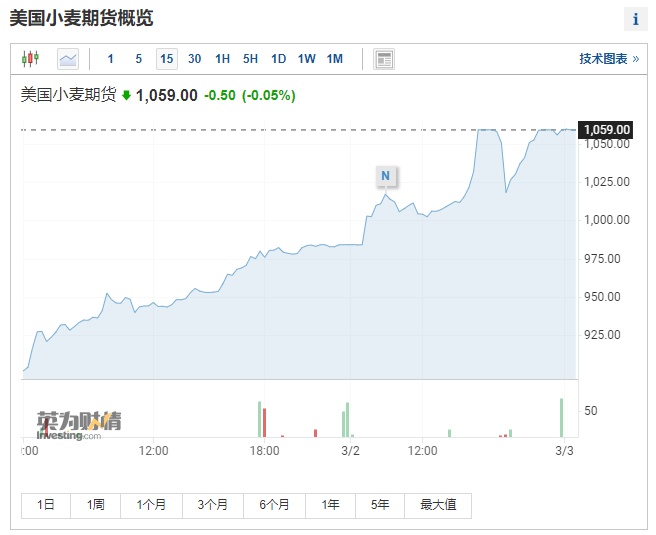
Task: Select the 15 minute interval
Action: tap(166, 59)
